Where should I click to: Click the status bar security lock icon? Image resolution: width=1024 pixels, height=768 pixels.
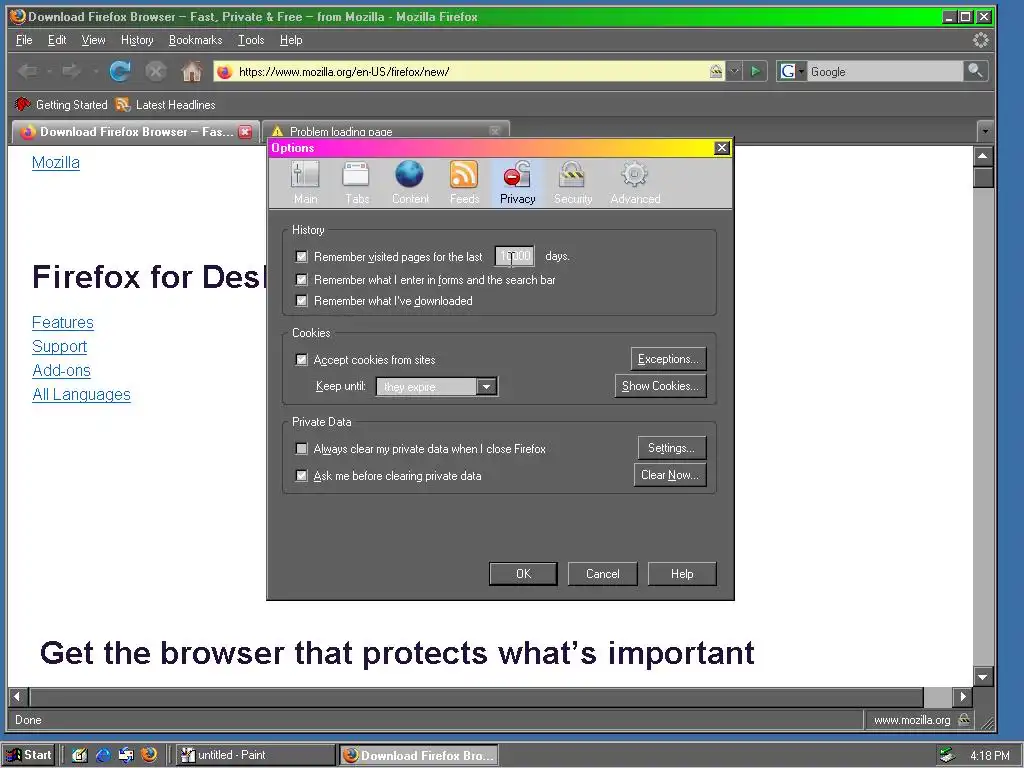(964, 720)
